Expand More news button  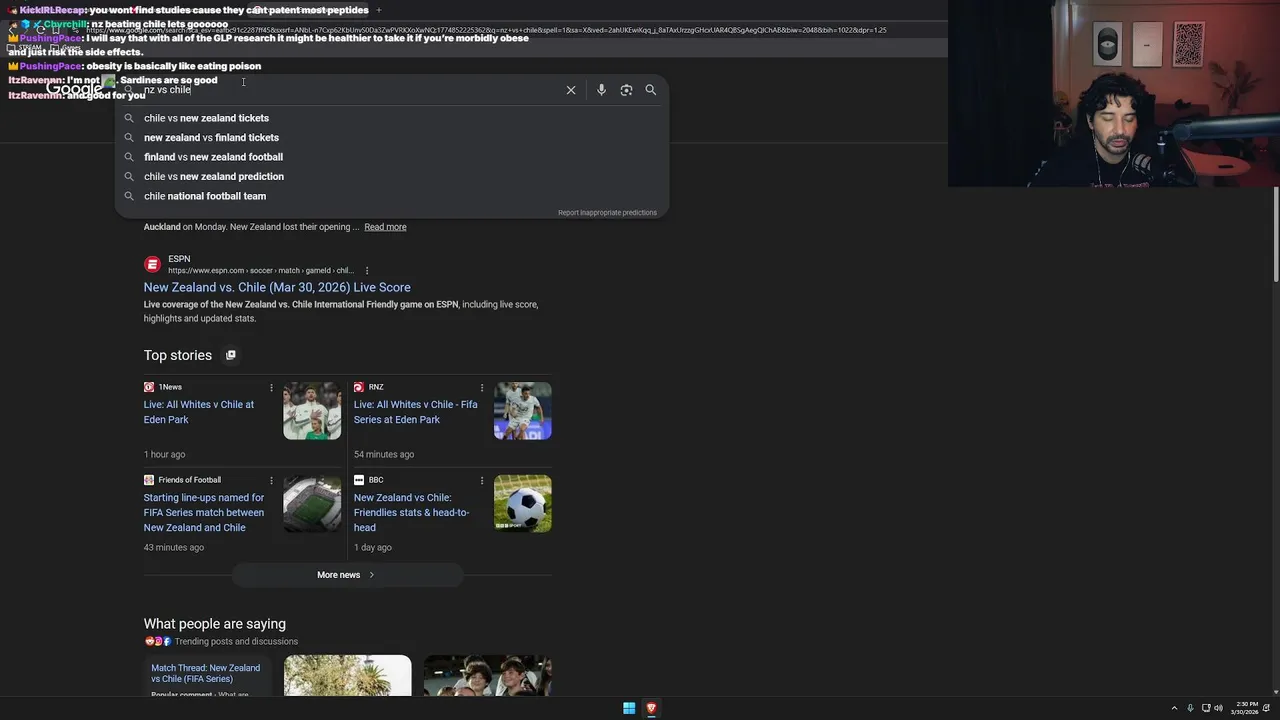tap(346, 575)
